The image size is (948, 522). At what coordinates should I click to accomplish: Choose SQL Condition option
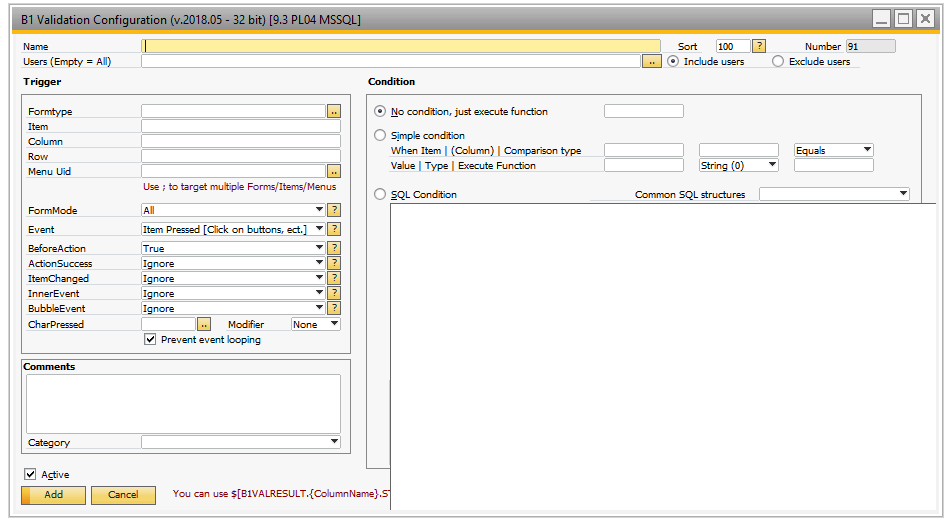pos(380,194)
